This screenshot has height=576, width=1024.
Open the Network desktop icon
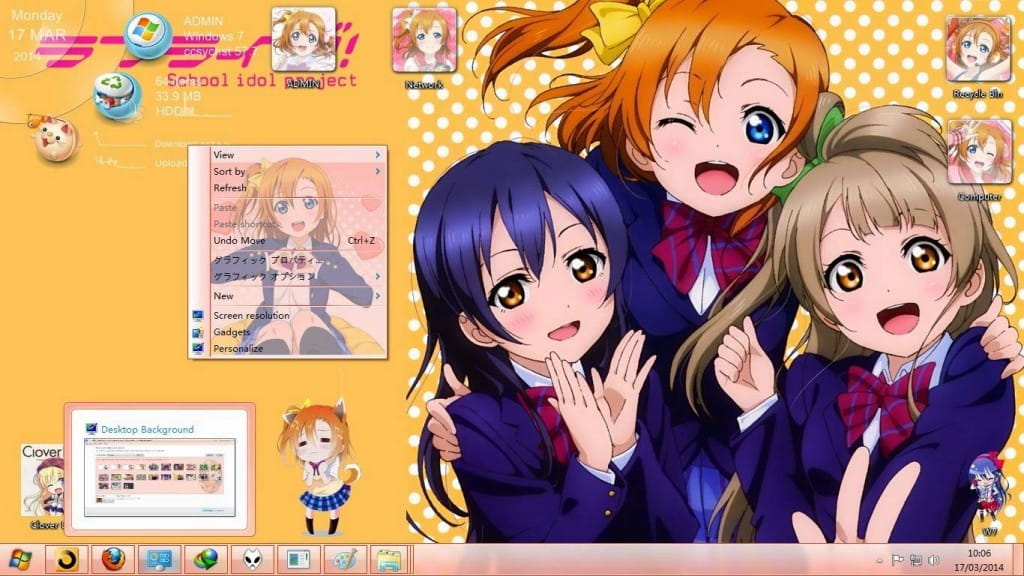pos(424,40)
